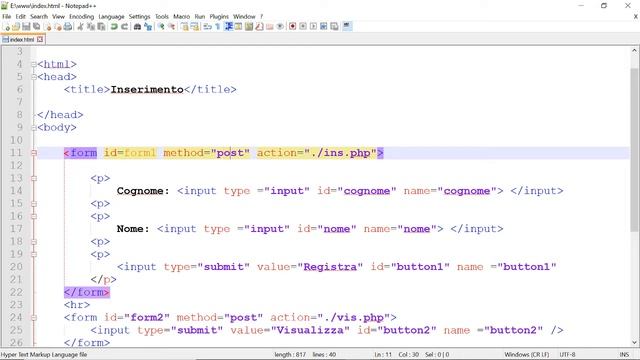Click Windows (CR LF) in status bar
Screen dimensions: 640x360
tap(527, 355)
